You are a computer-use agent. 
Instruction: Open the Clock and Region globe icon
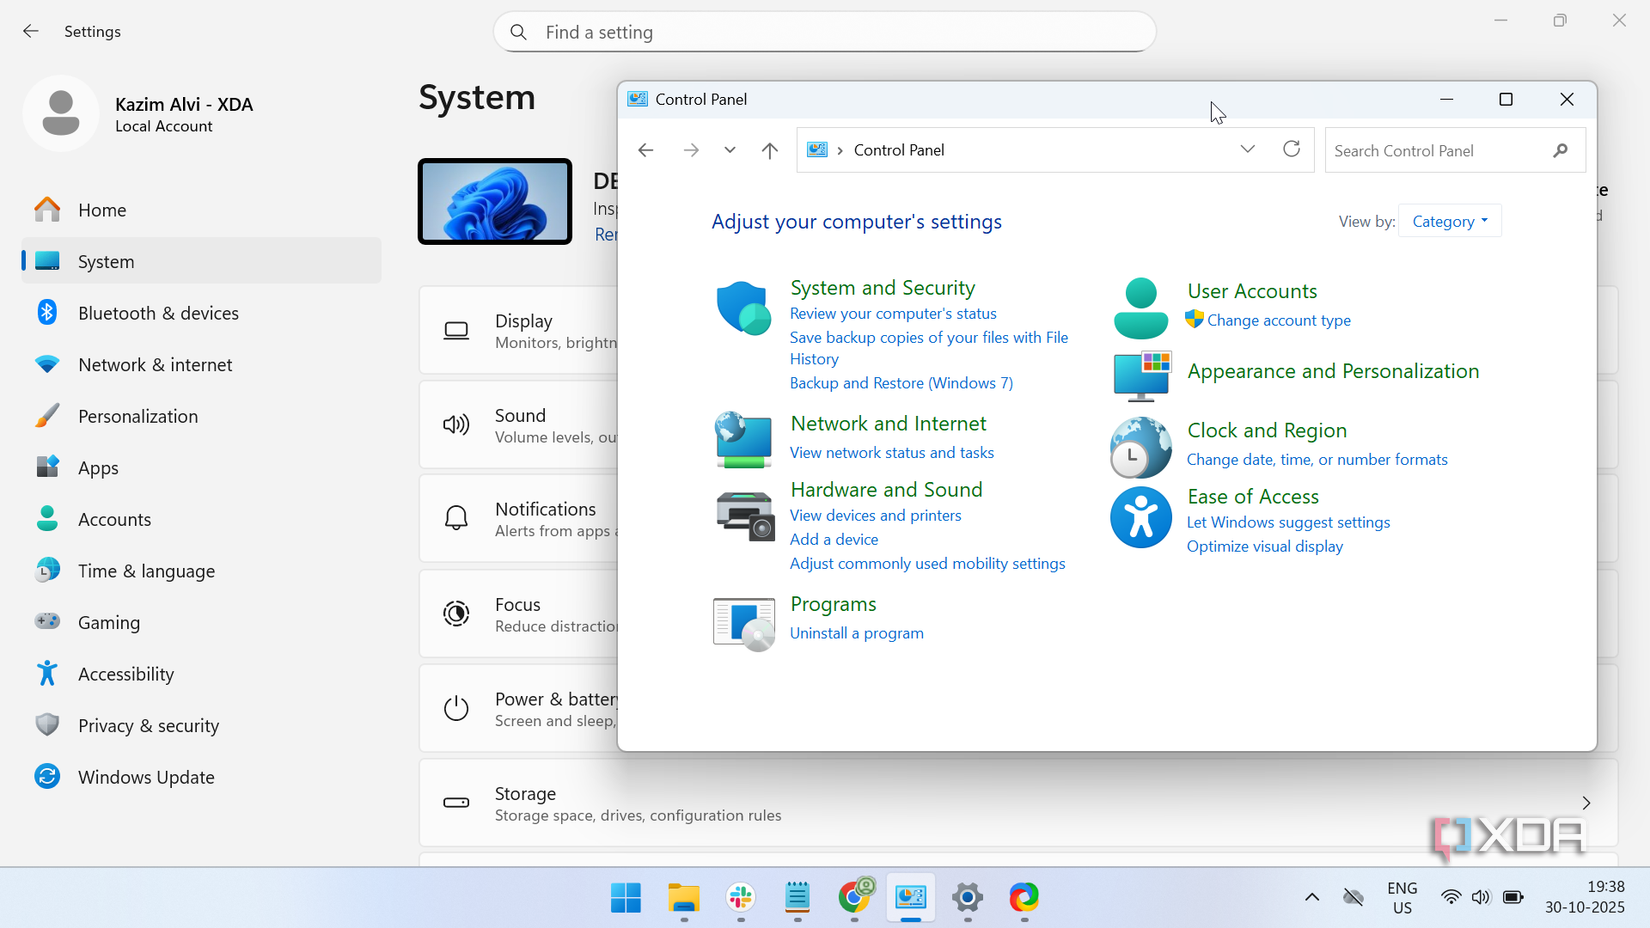pos(1140,448)
